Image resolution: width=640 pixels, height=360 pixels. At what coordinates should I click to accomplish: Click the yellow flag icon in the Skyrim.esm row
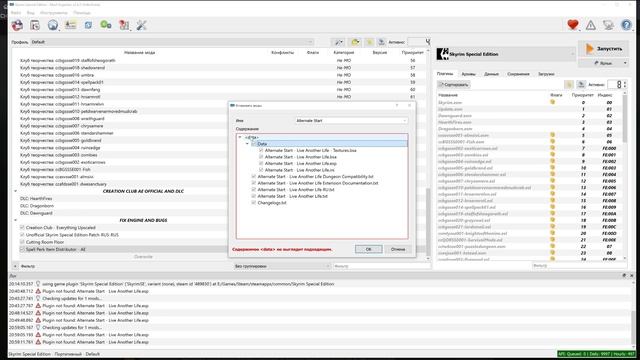coord(553,102)
